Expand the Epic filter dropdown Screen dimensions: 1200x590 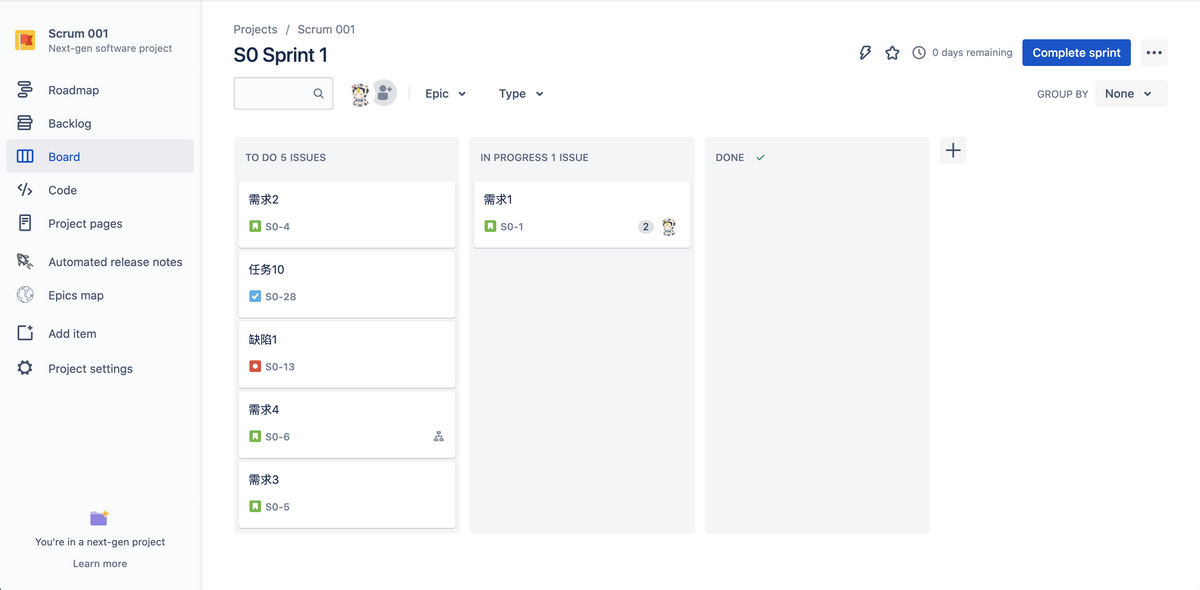445,94
